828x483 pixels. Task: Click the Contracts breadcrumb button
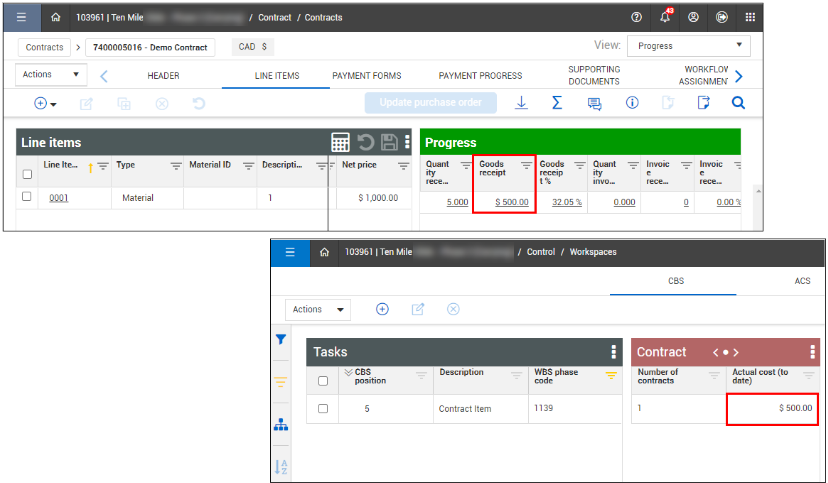[x=45, y=47]
